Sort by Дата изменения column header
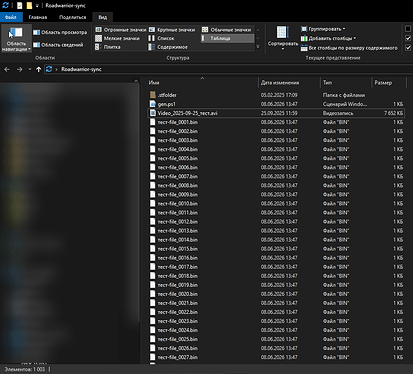 (289, 82)
